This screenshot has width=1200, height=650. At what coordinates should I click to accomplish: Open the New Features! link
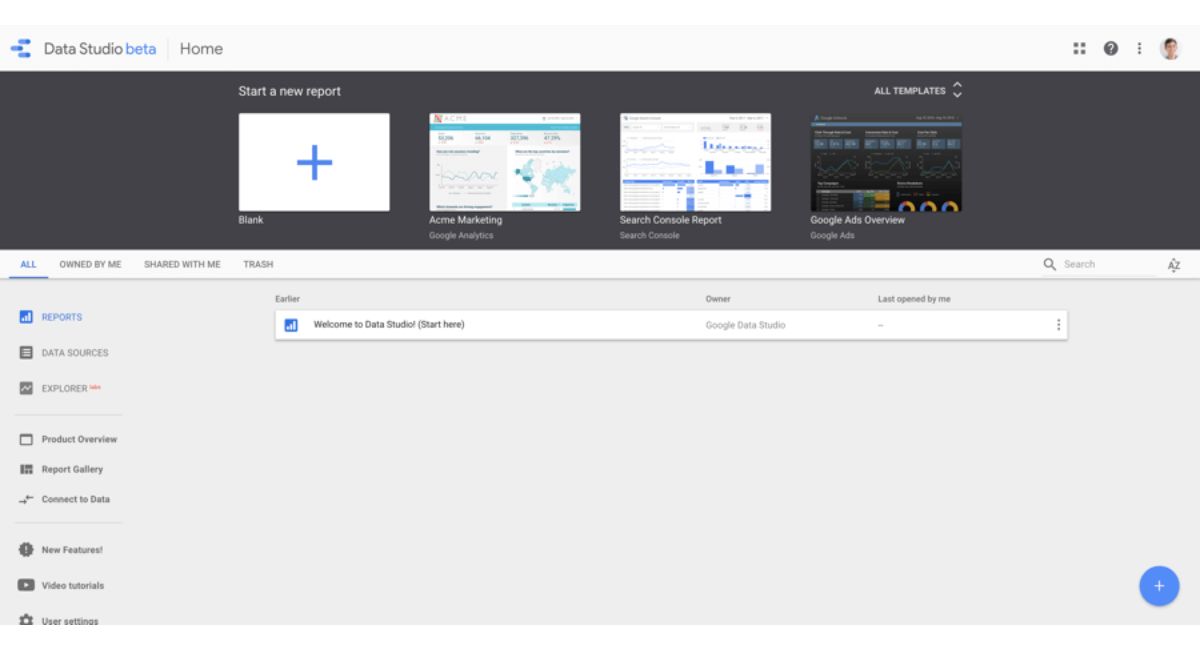coord(72,550)
